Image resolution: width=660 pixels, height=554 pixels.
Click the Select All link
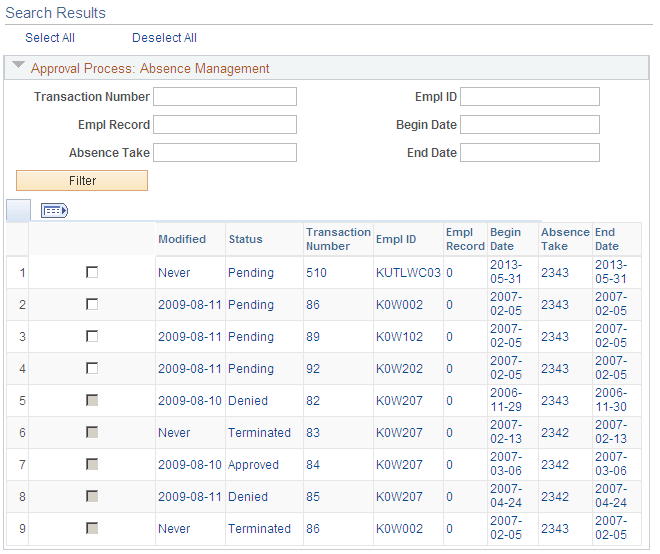click(50, 38)
